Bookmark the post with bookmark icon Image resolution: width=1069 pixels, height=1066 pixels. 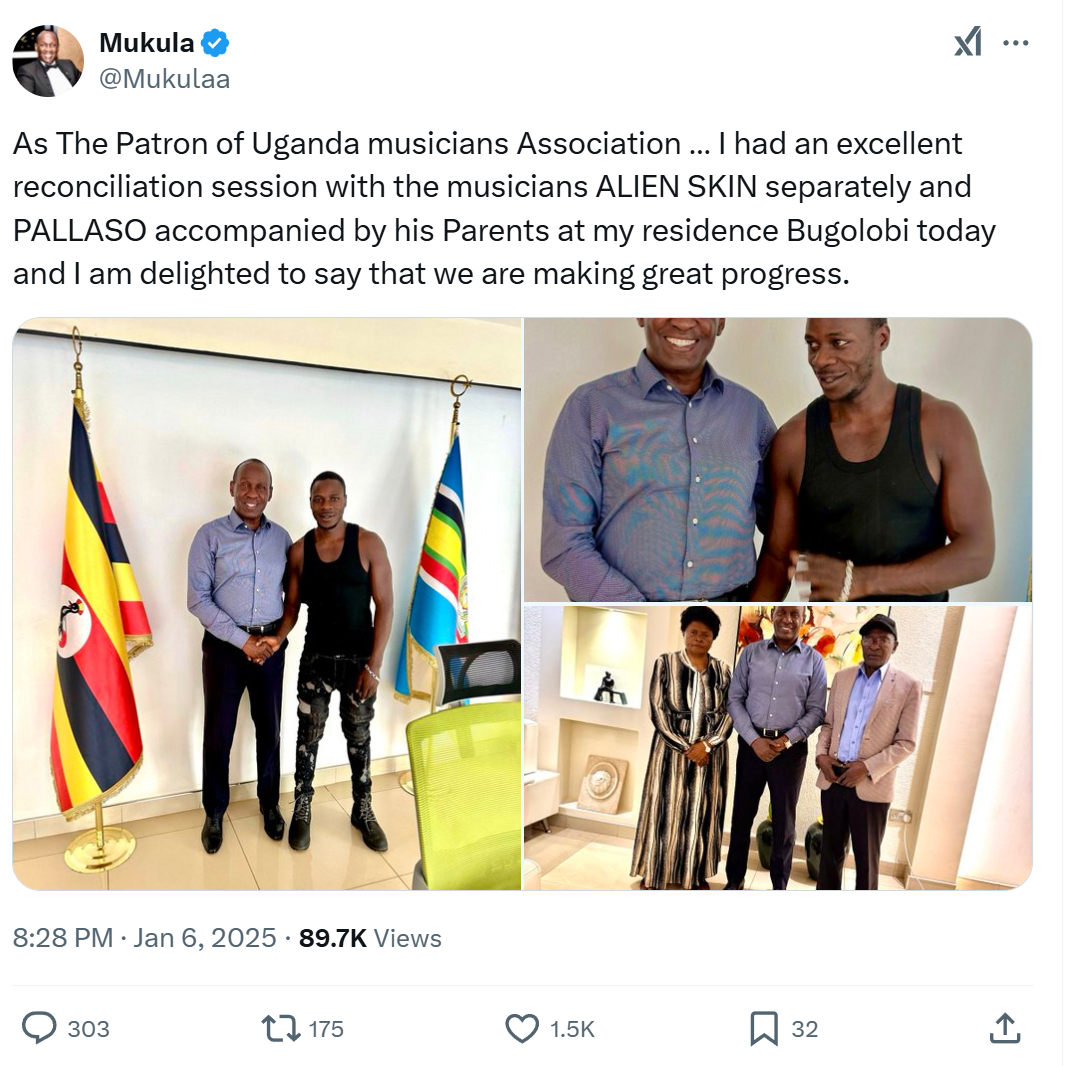(764, 1029)
